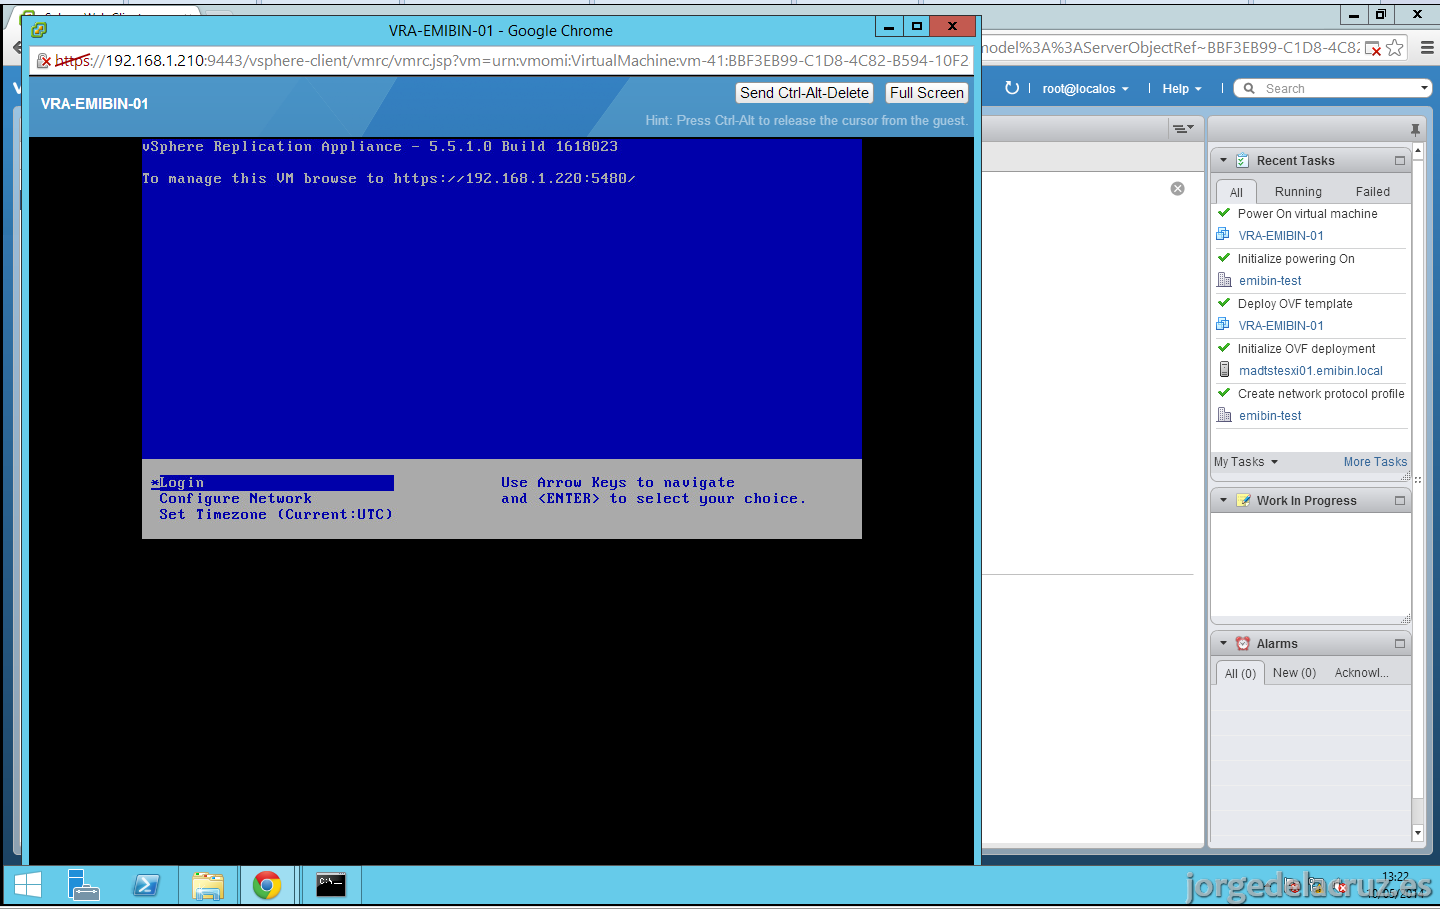1440x910 pixels.
Task: Select the All tab in Recent Tasks
Action: pyautogui.click(x=1236, y=192)
